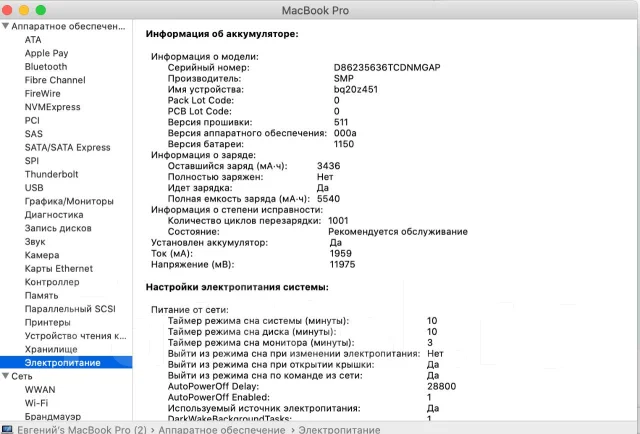Screen dimensions: 640x434
Task: Collapse the Аппаратное обеспечение section triangle
Action: click(5, 26)
